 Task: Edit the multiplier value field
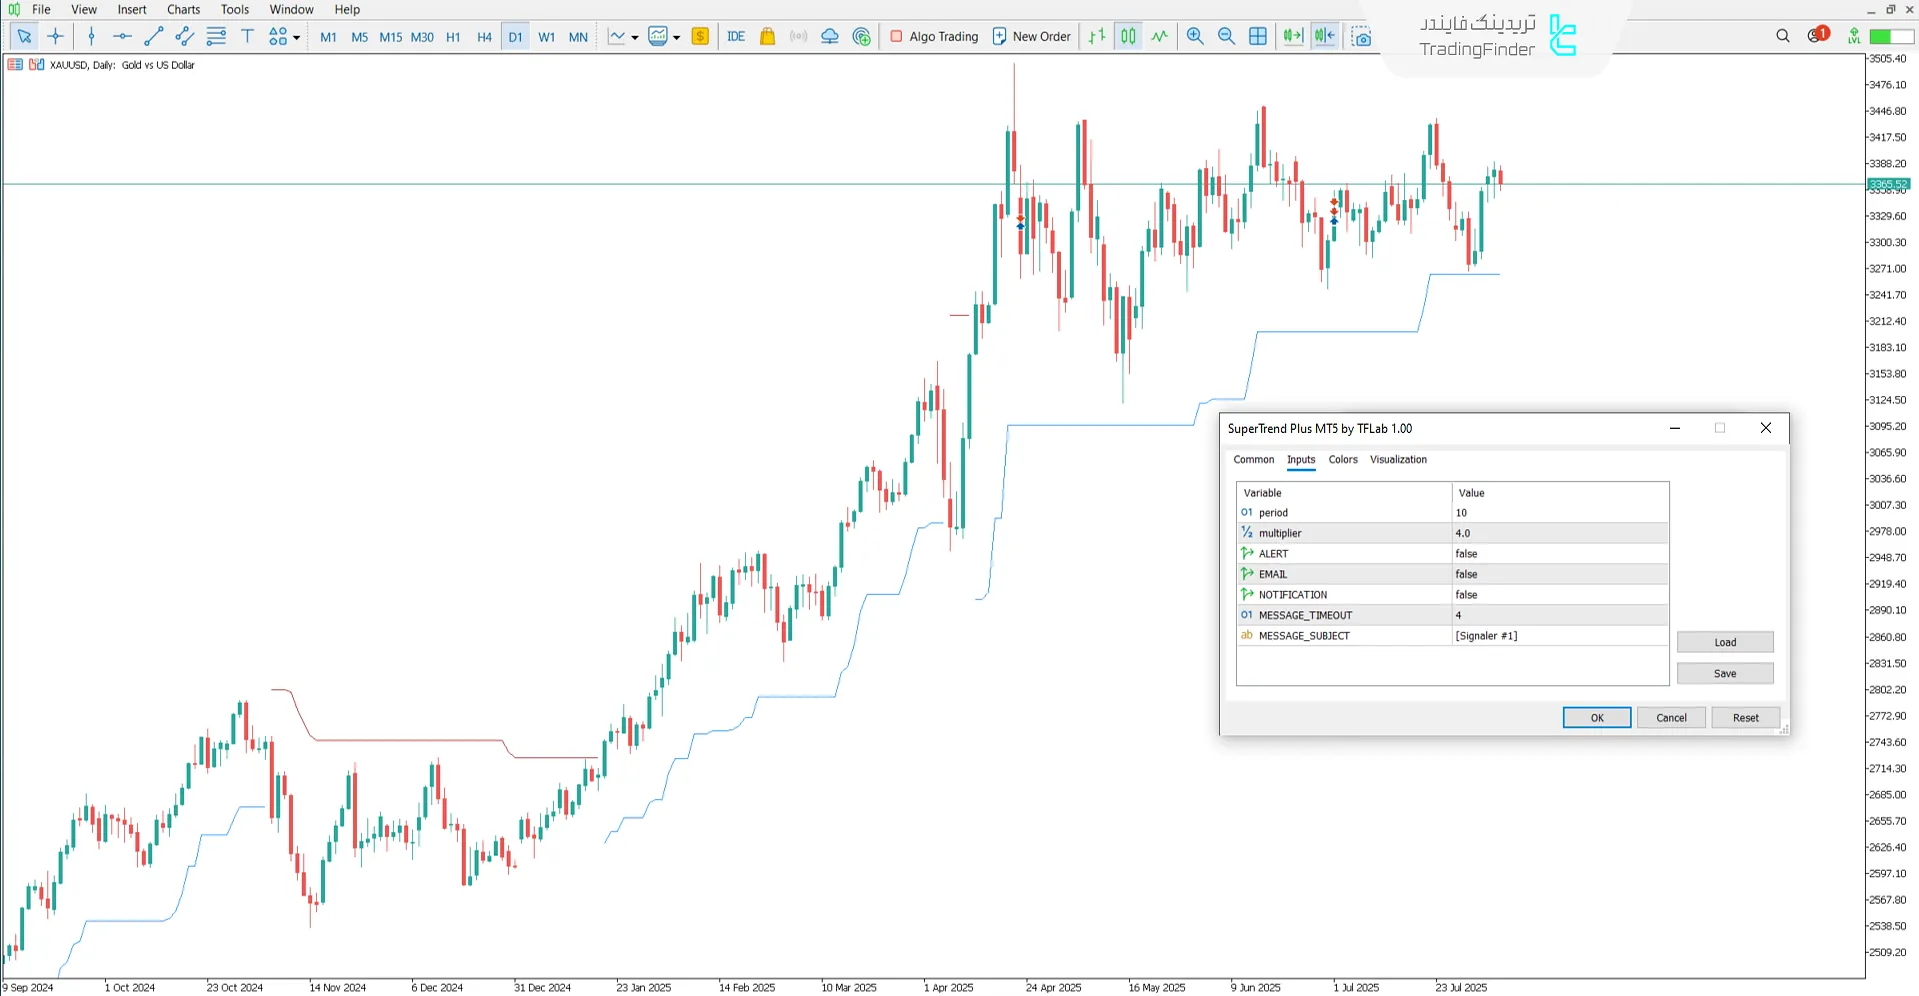(1559, 534)
